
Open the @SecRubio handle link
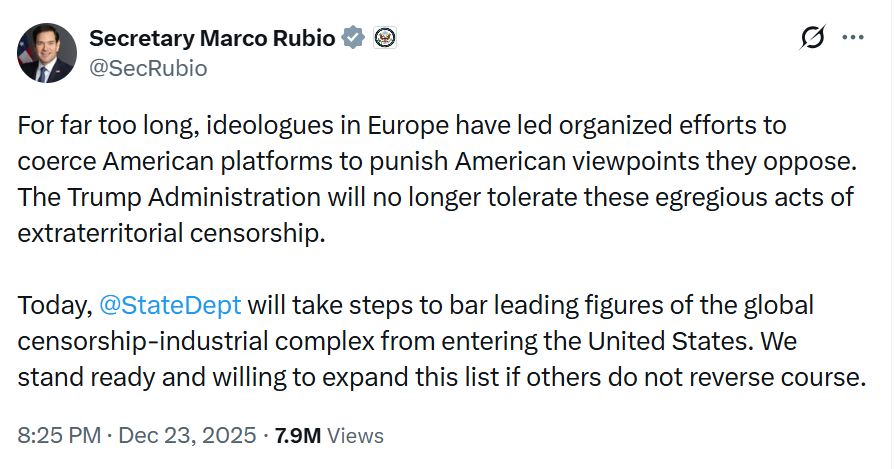coord(148,68)
